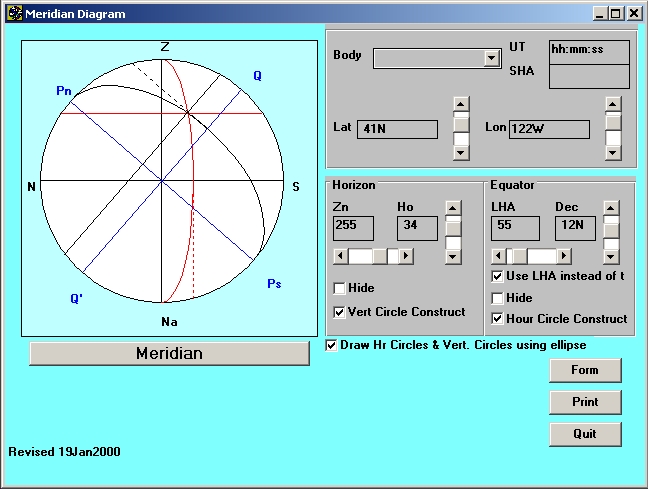Click right arrow of Zn horizontal scrollbar

tap(406, 256)
